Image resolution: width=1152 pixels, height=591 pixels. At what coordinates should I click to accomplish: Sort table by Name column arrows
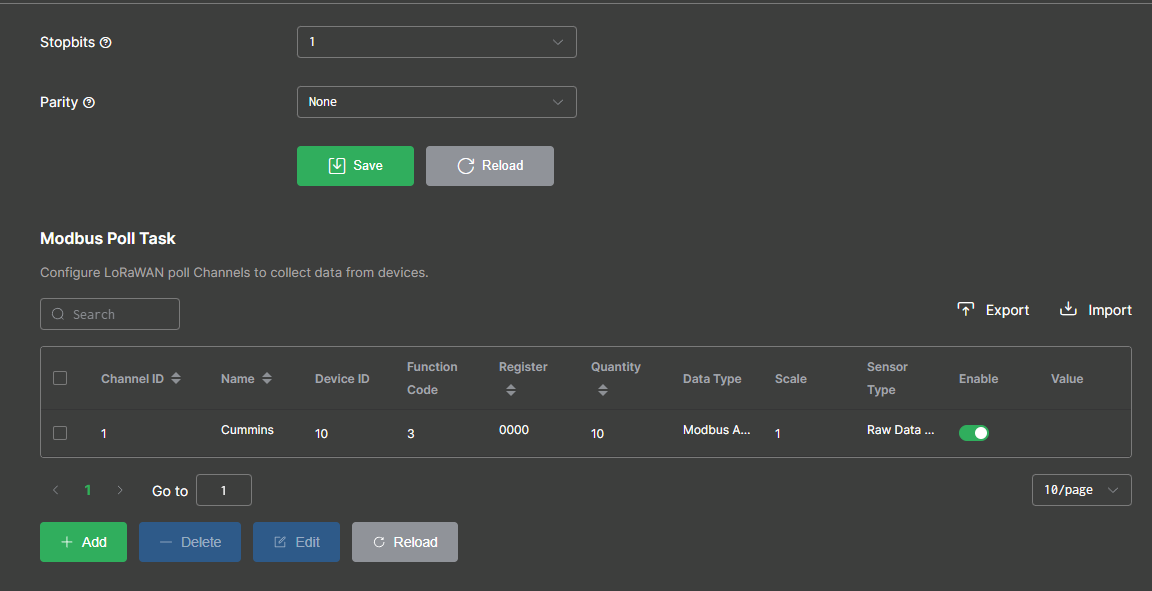(267, 379)
